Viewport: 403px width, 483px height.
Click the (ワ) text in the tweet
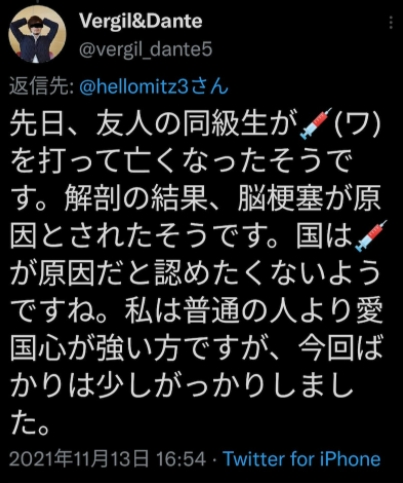[358, 124]
